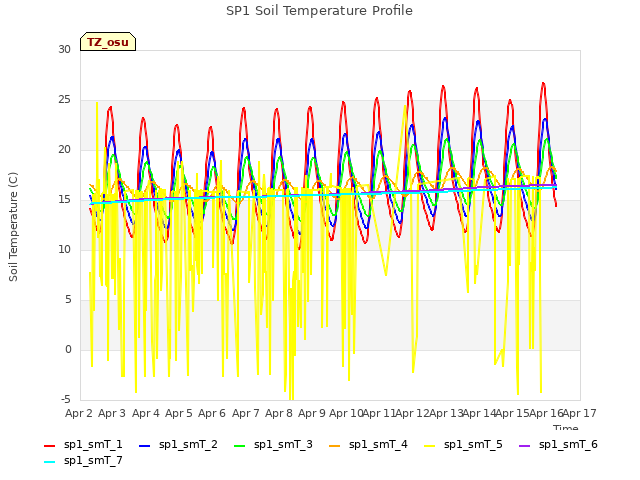640x480 pixels.
Task: Click the partially visible Time axis label
Action: pos(566,427)
